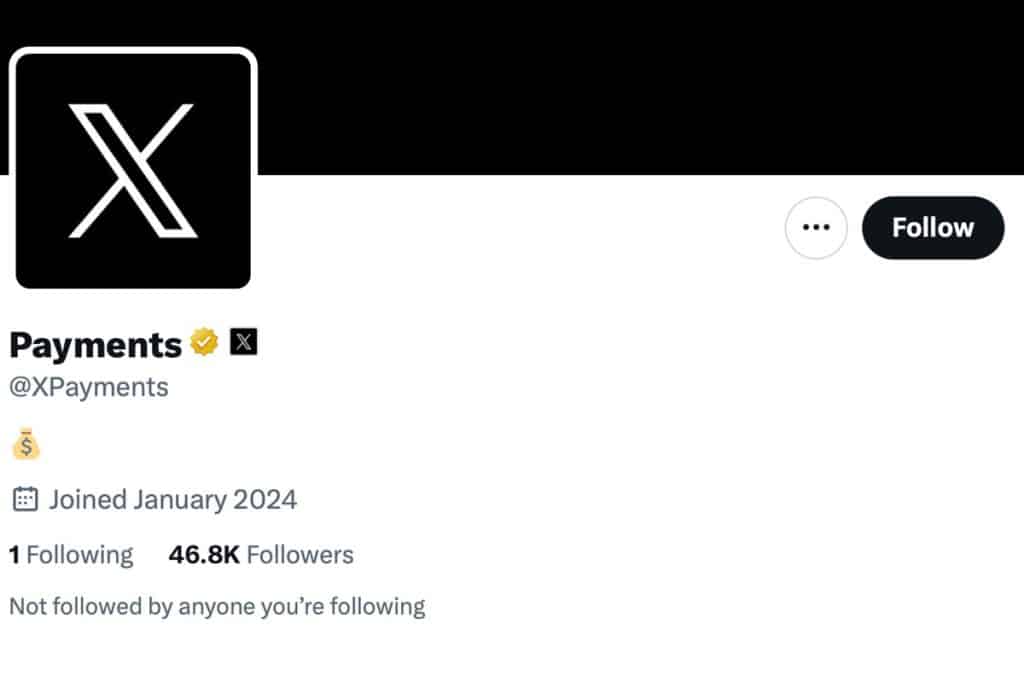Open the three-dot More options menu
This screenshot has width=1024, height=683.
[816, 228]
